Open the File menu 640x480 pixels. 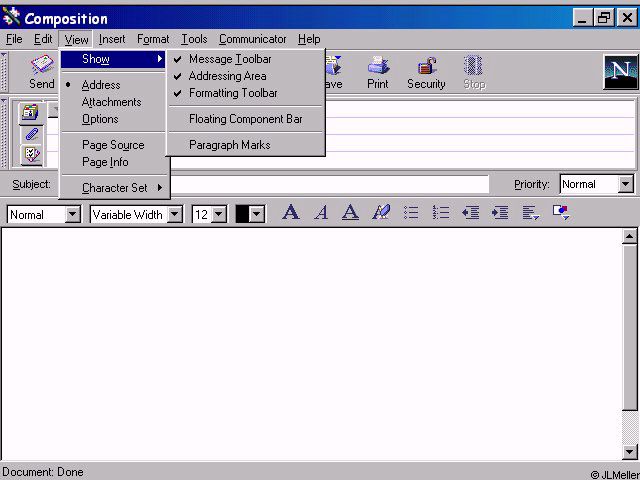pyautogui.click(x=14, y=39)
